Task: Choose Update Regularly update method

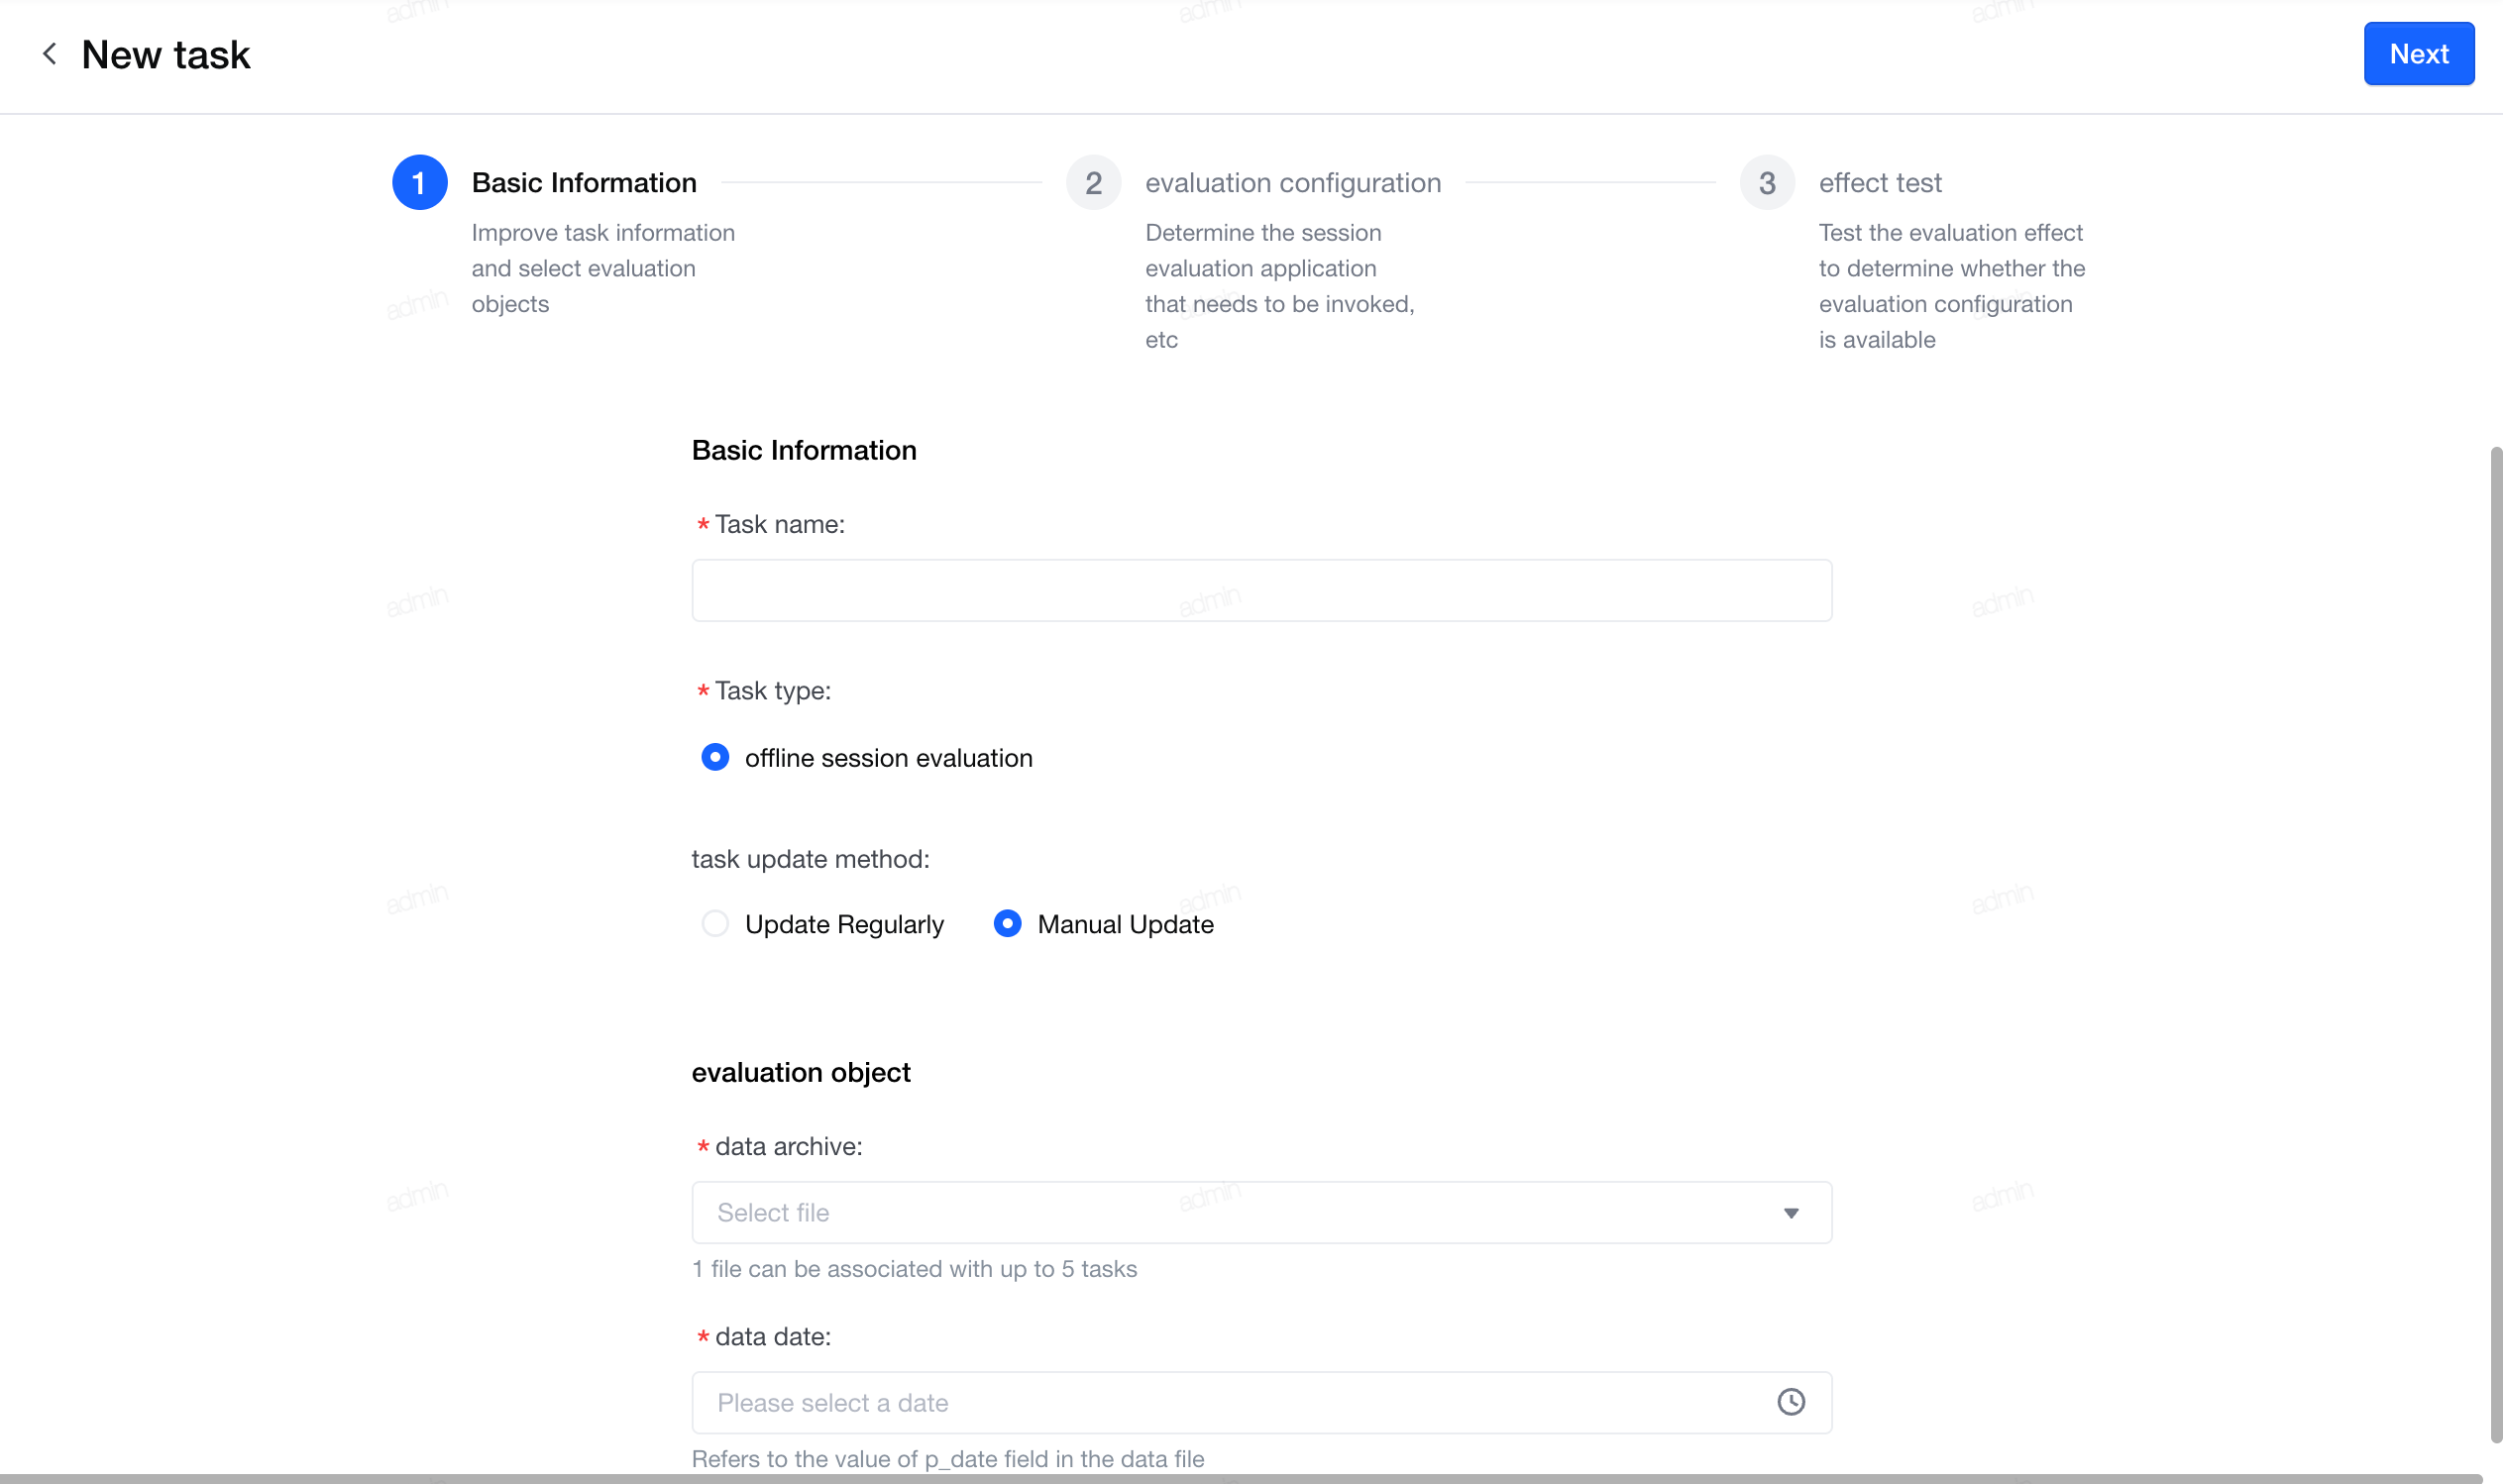Action: pos(715,923)
